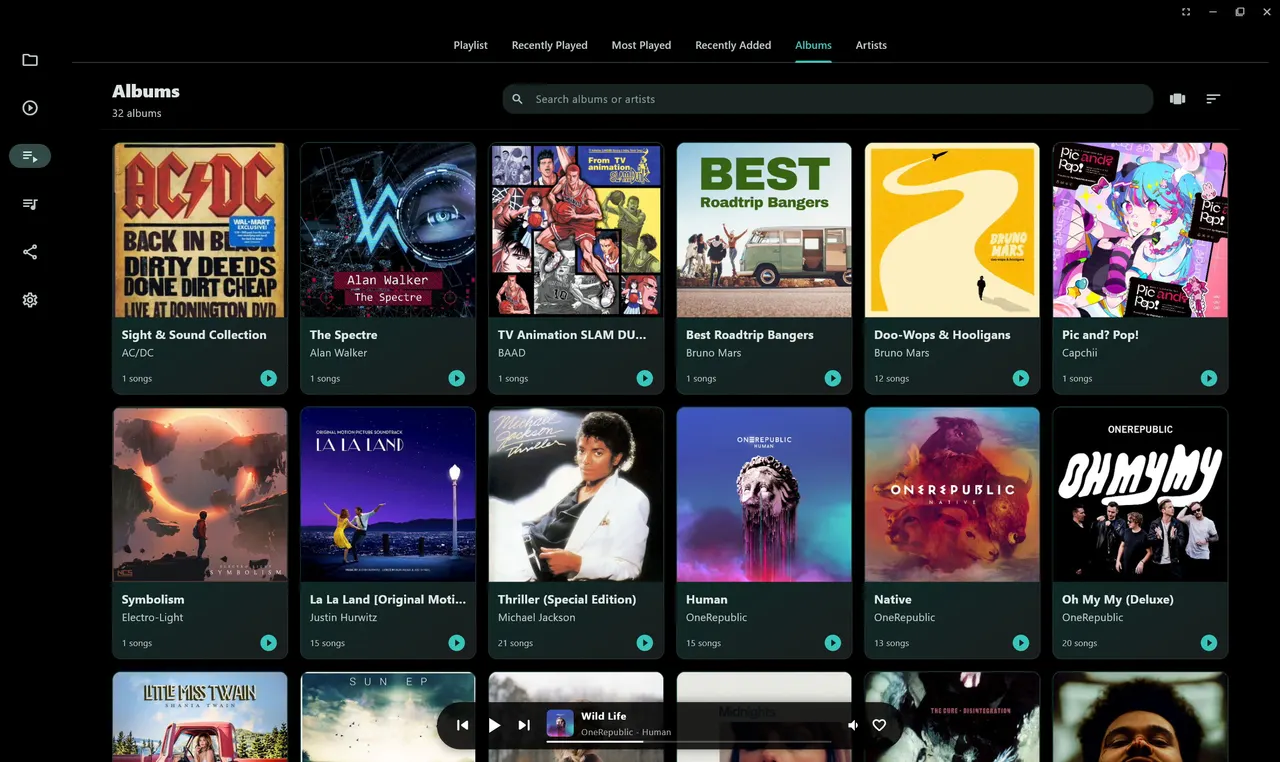Play the Native album
This screenshot has width=1280, height=762.
(x=1020, y=643)
